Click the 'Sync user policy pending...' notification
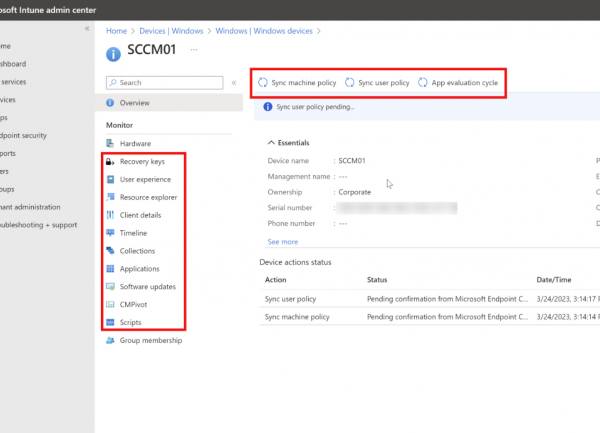The image size is (600, 433). [x=427, y=107]
